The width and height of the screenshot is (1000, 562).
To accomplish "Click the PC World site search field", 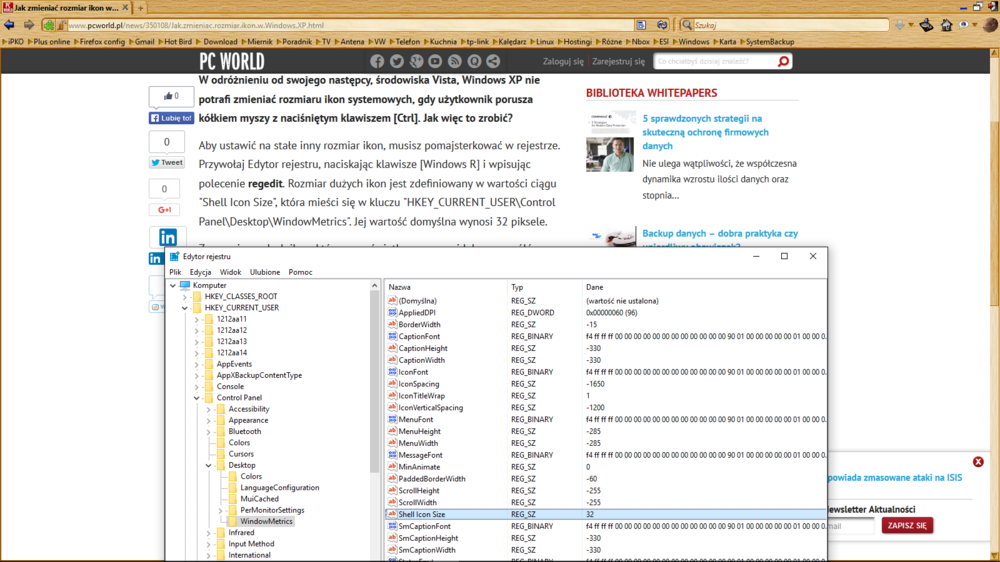I will click(x=714, y=62).
